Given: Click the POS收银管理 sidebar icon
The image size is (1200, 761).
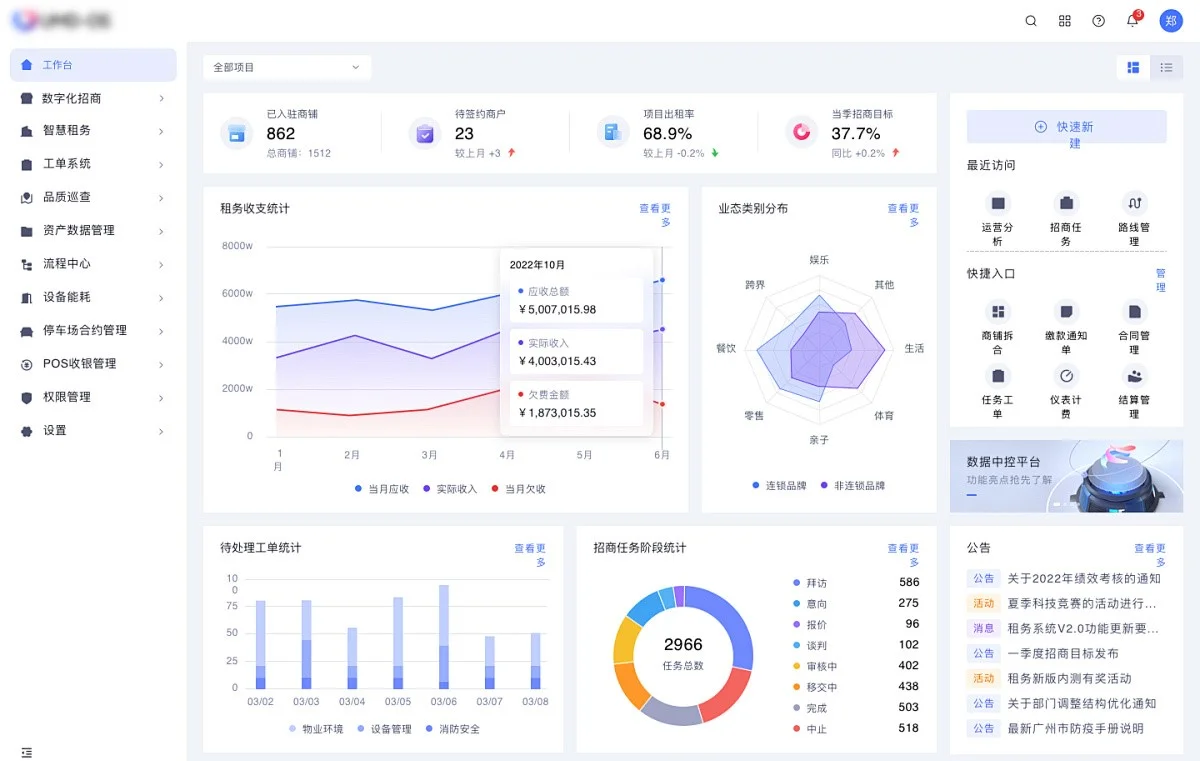Looking at the screenshot, I should pyautogui.click(x=27, y=364).
